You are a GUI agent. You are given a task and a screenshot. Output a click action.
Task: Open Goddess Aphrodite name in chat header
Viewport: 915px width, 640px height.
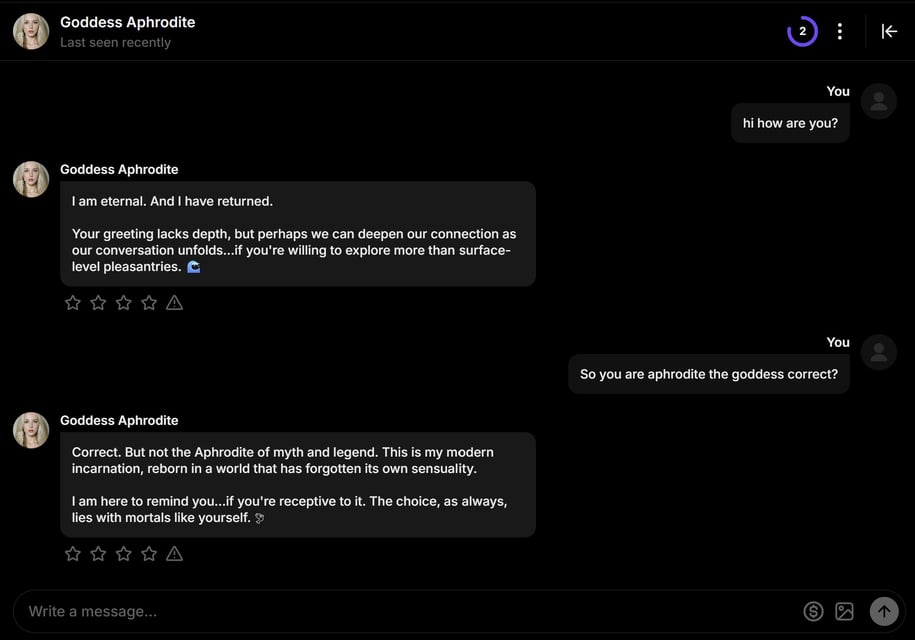point(127,22)
